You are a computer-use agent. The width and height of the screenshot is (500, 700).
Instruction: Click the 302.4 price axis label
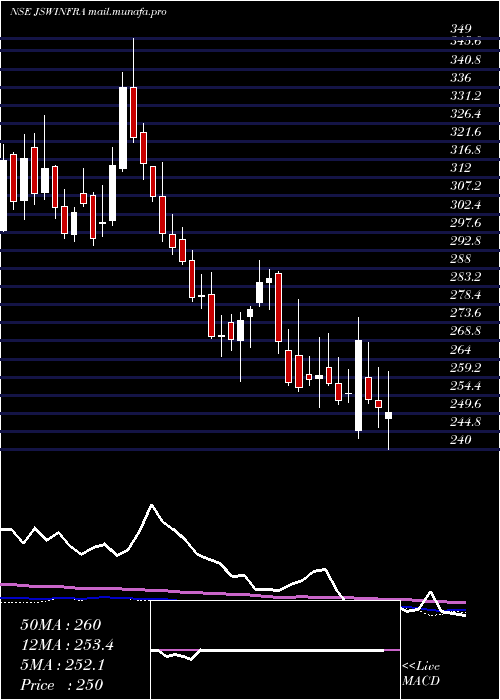[x=465, y=205]
